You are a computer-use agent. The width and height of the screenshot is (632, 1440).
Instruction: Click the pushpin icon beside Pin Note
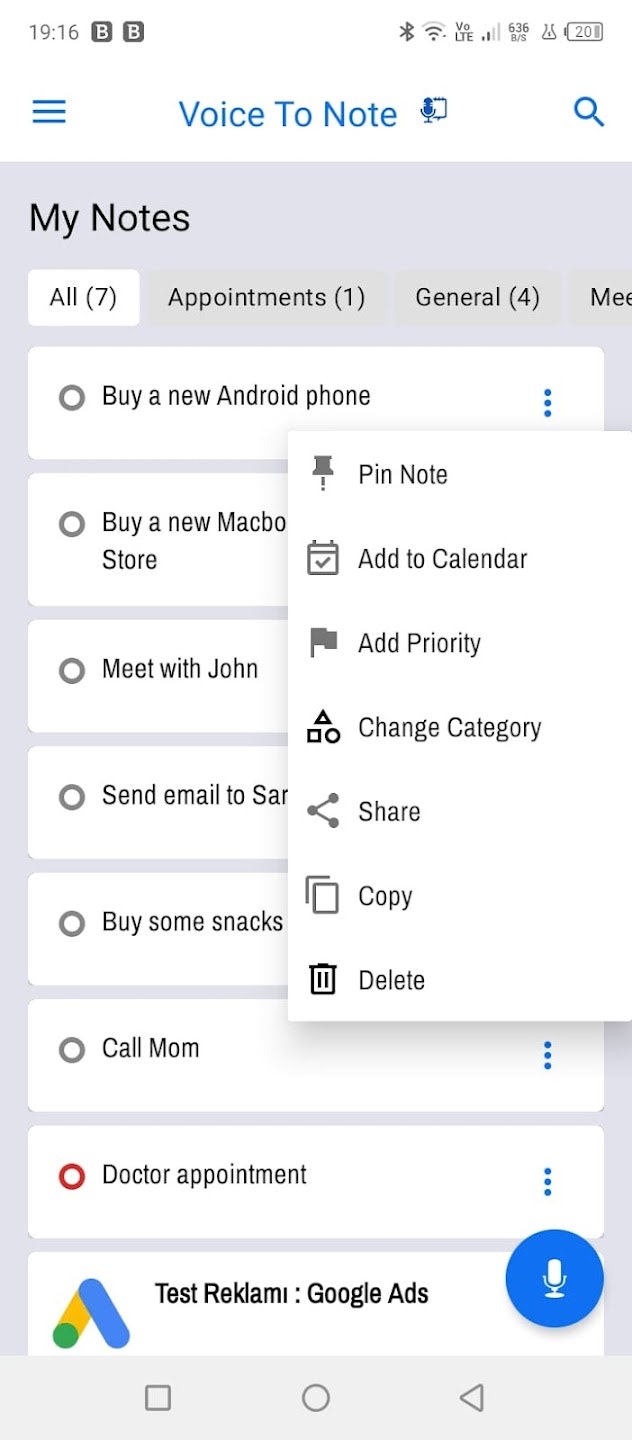click(x=322, y=474)
